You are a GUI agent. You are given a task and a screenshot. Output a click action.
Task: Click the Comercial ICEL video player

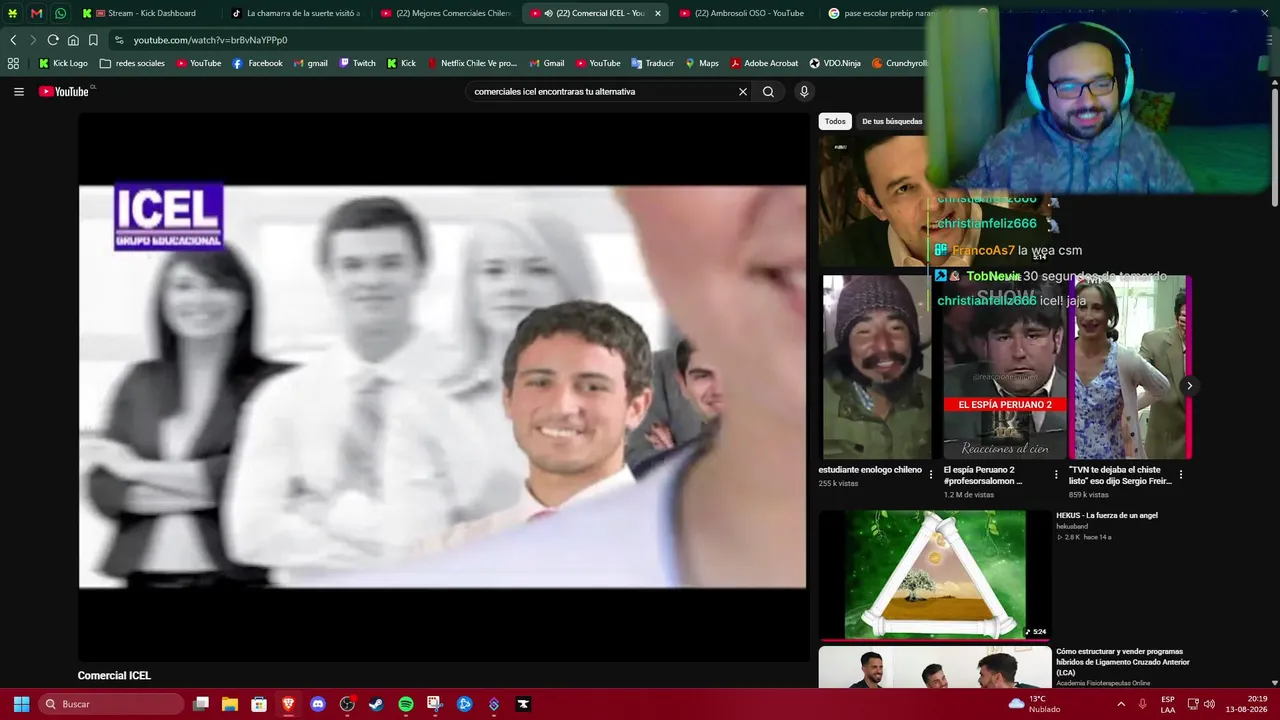pos(442,387)
